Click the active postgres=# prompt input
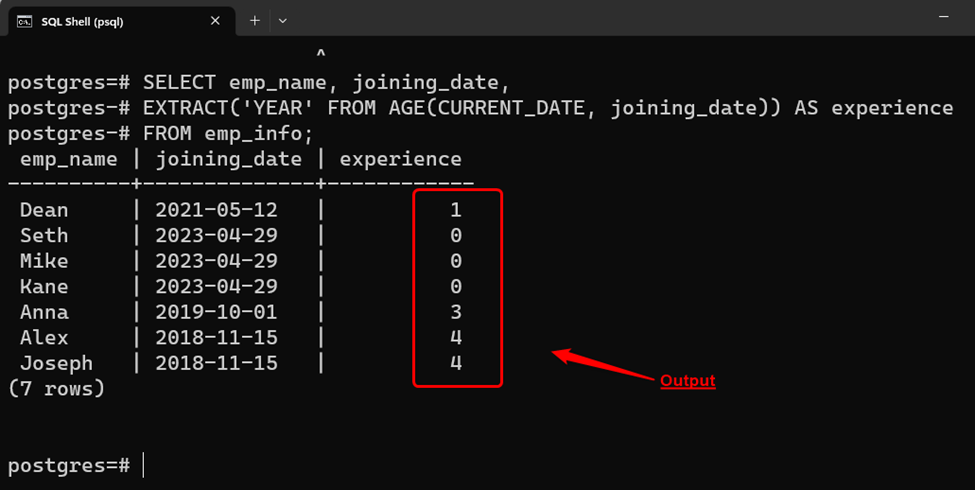Viewport: 975px width, 490px height. (144, 465)
